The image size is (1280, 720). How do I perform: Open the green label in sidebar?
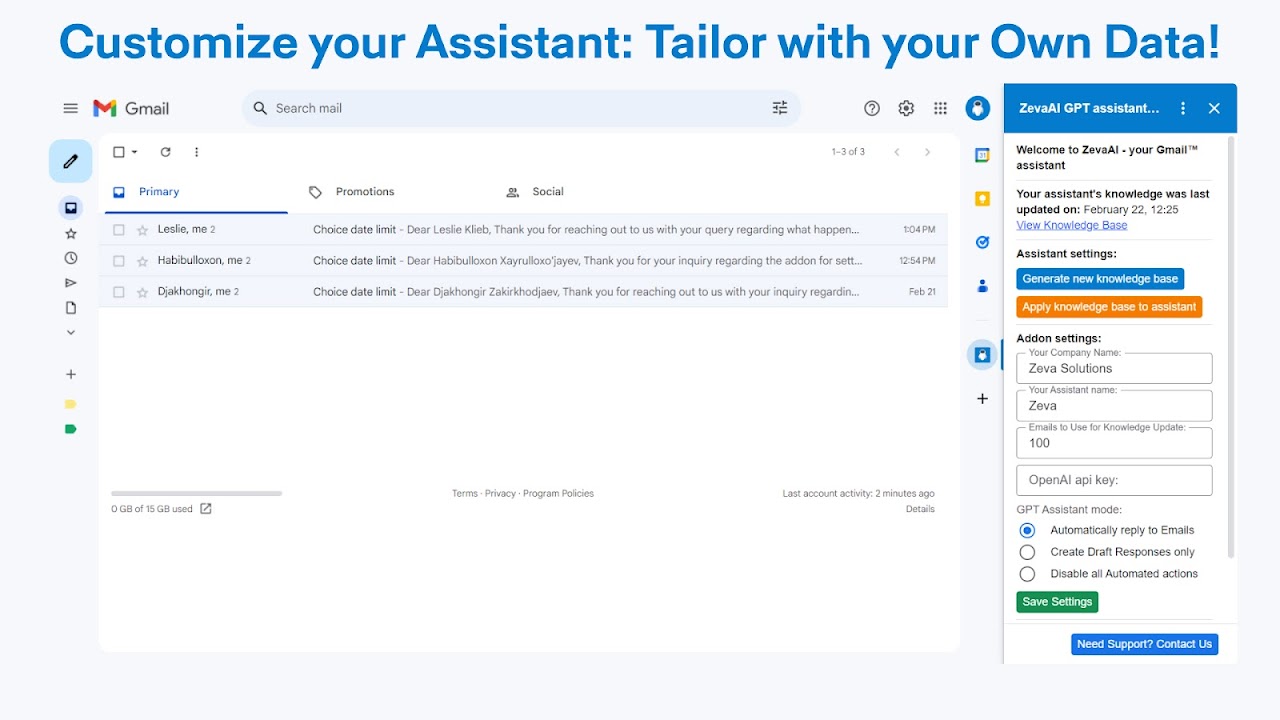pos(70,429)
